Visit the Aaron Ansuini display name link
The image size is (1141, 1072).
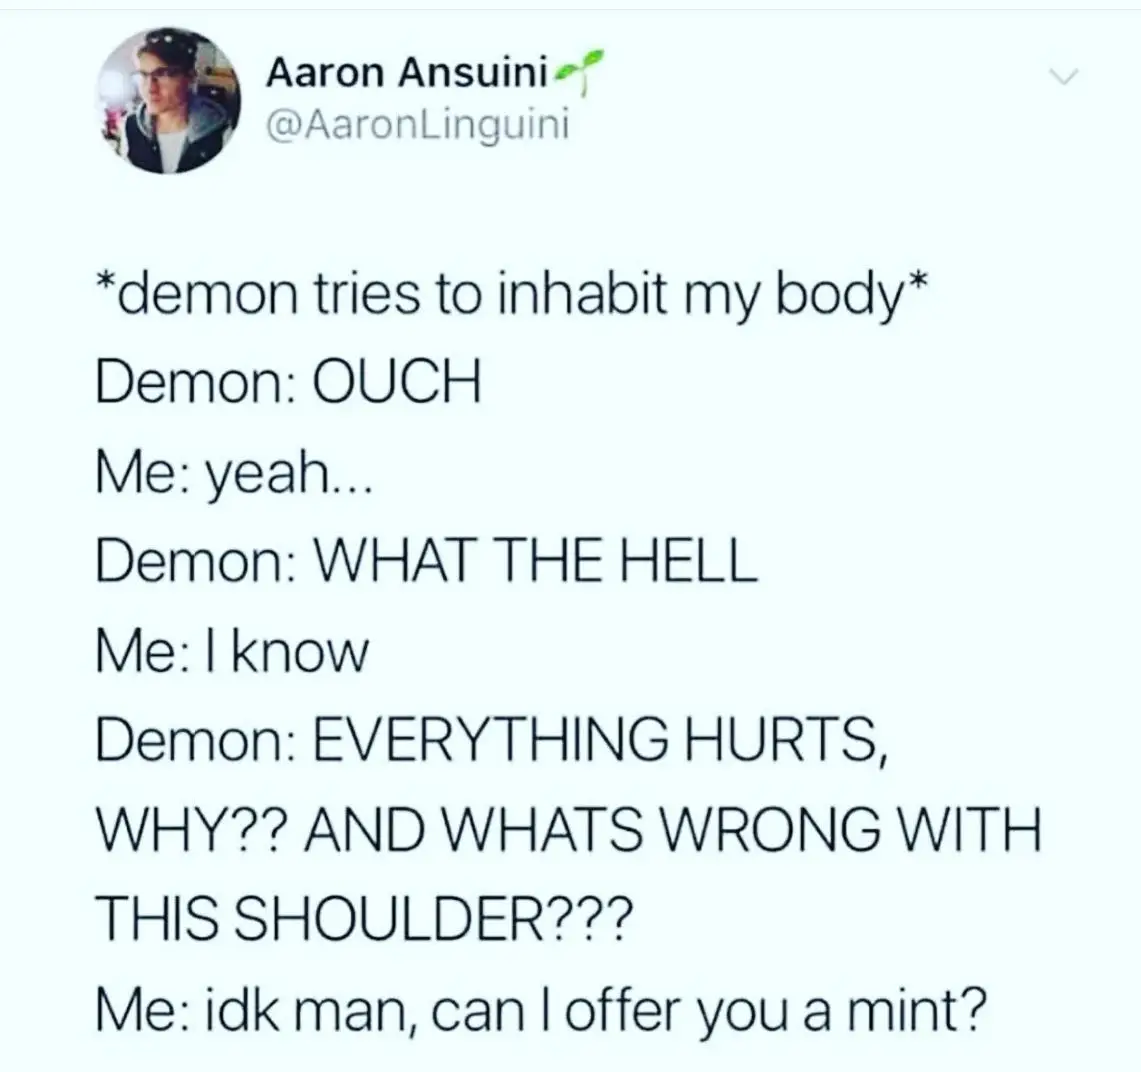coord(407,74)
